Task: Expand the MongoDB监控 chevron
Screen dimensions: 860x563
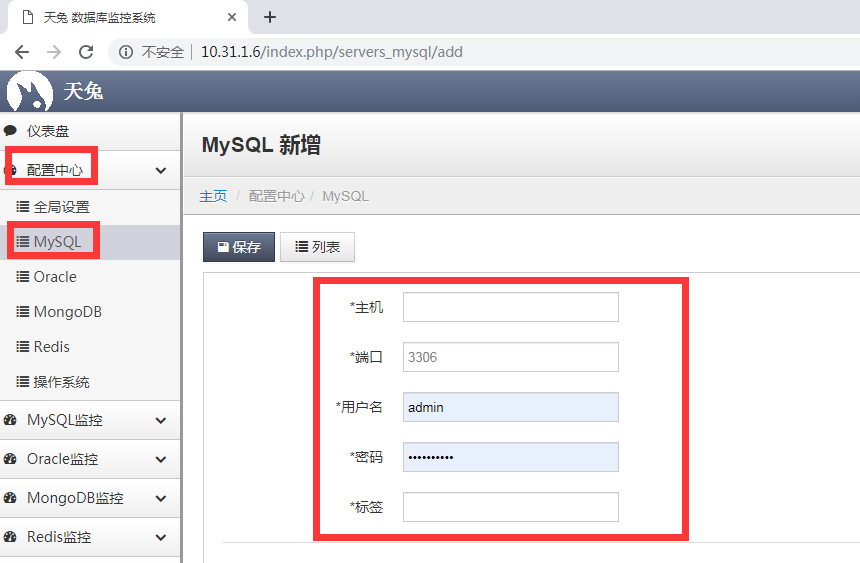Action: tap(161, 499)
